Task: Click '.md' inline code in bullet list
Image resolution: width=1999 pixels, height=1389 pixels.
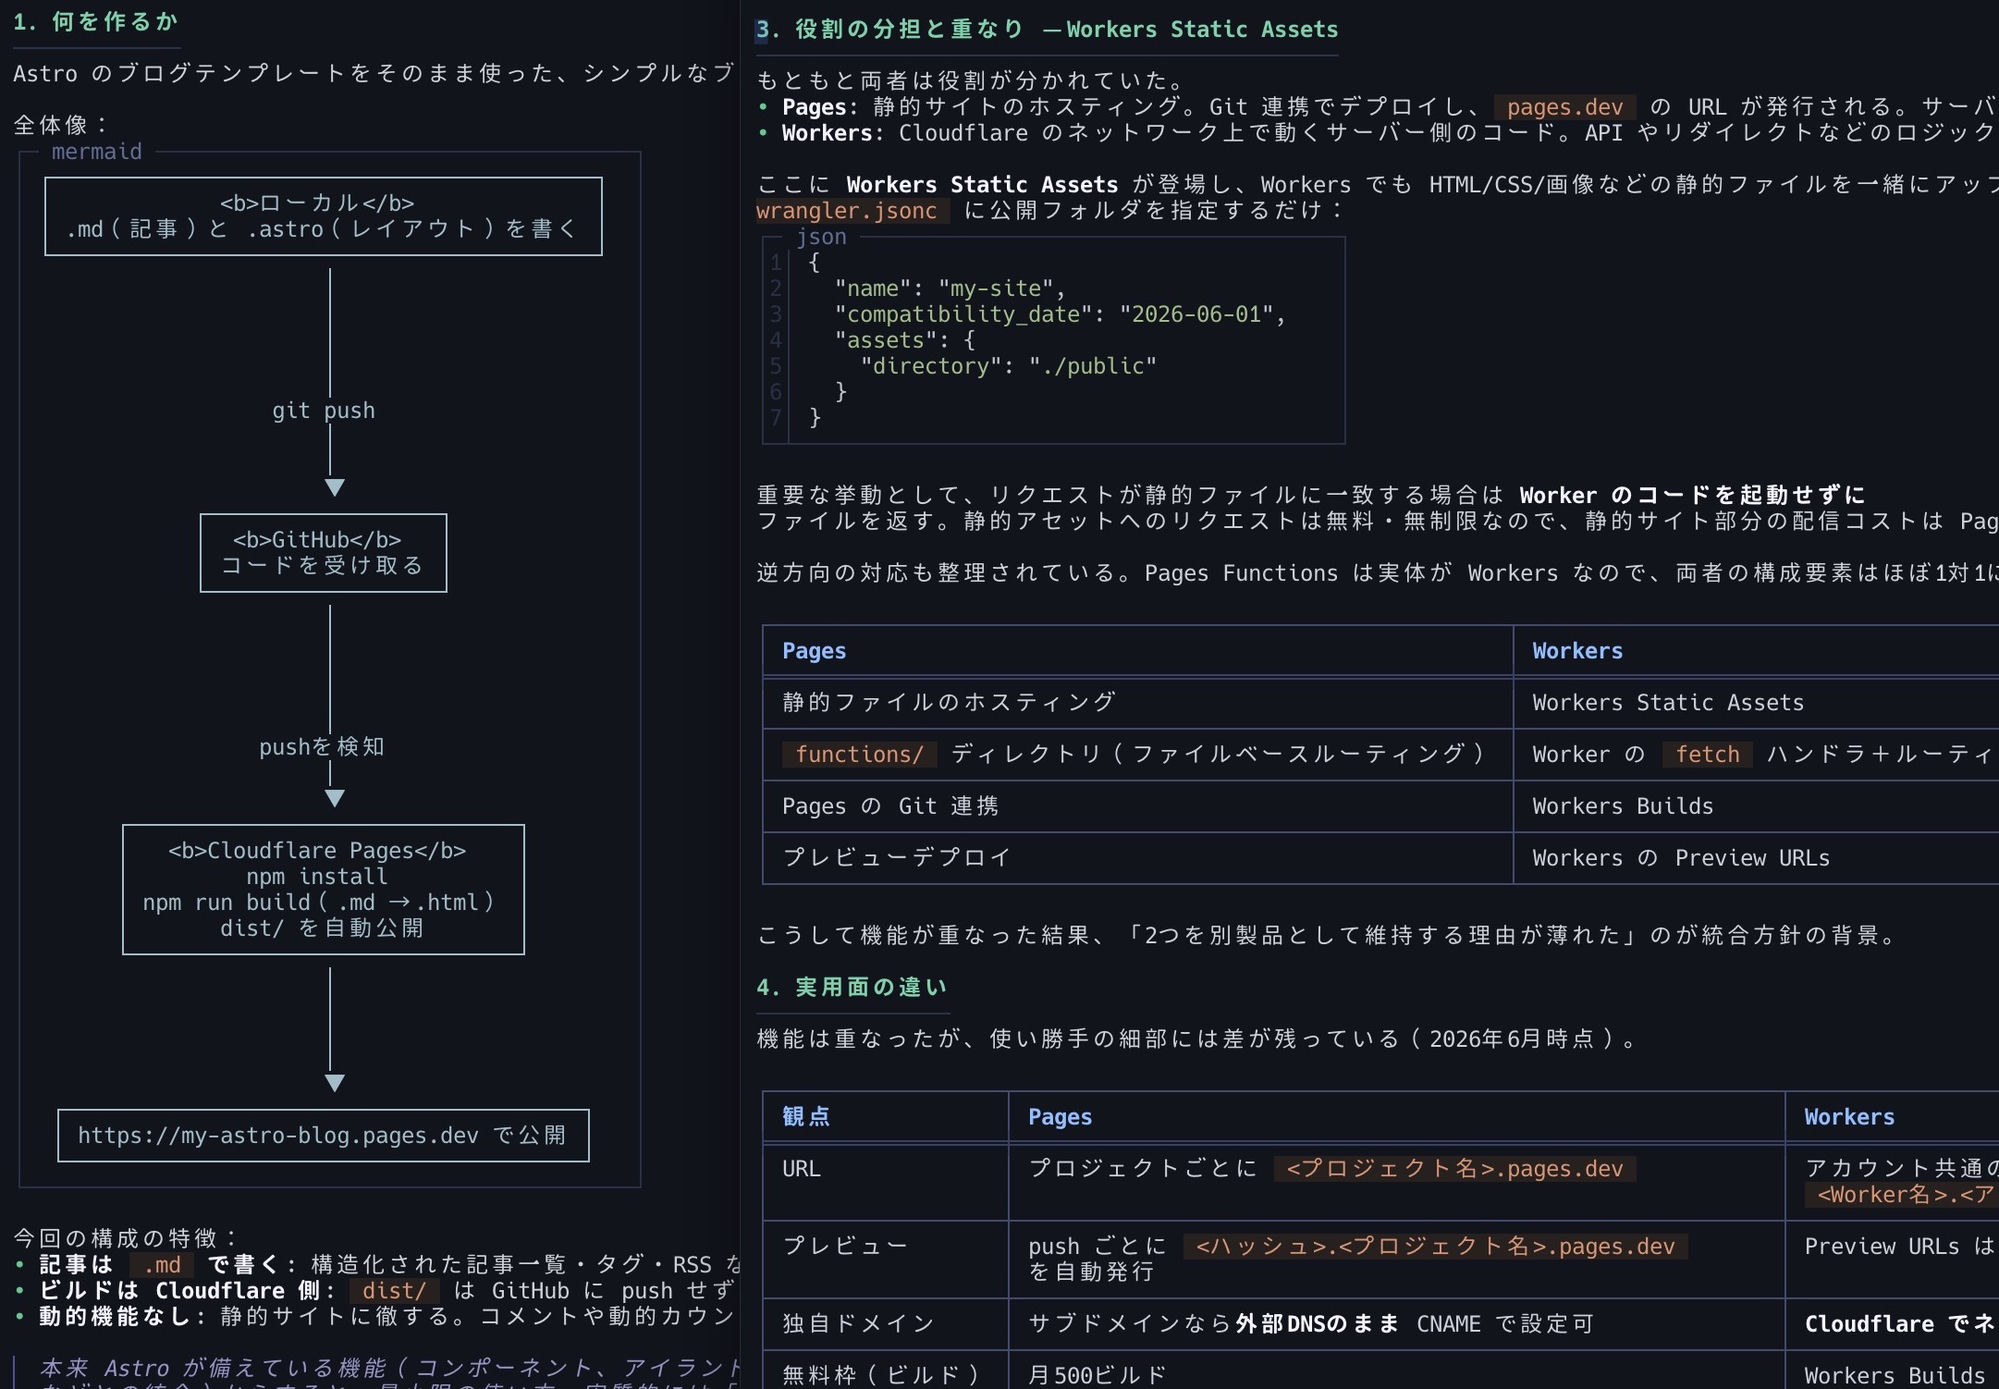Action: click(x=162, y=1265)
